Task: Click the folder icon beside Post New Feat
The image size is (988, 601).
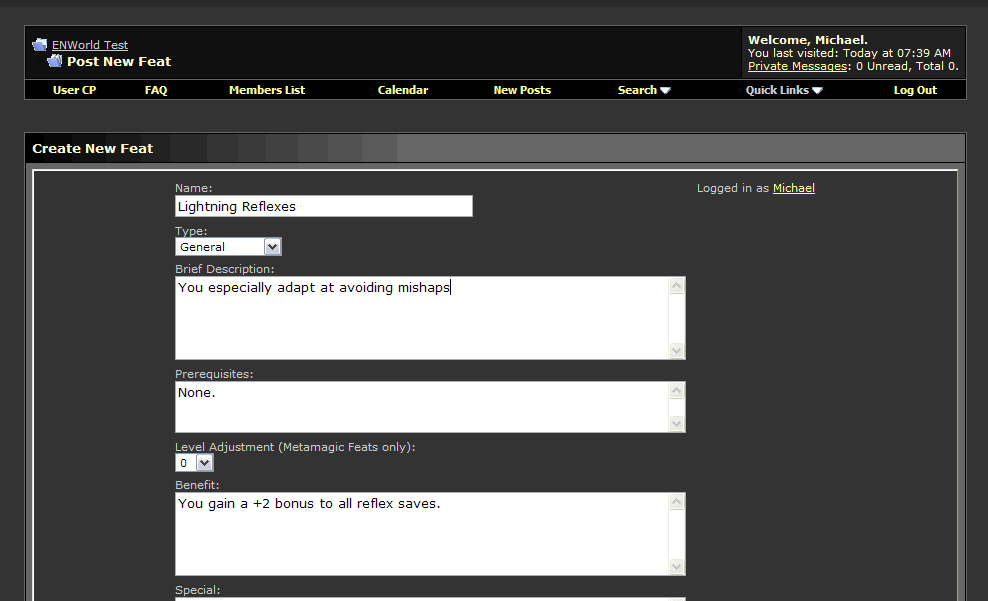Action: pos(55,61)
